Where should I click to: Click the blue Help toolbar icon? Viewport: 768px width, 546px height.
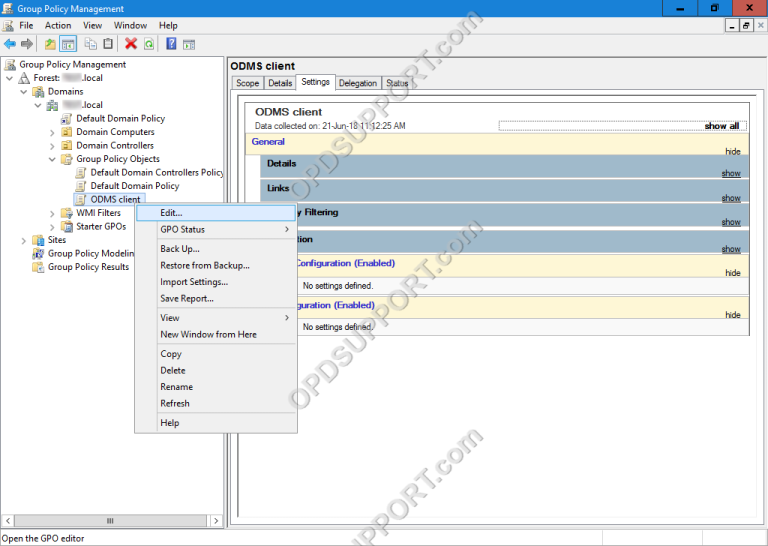click(x=171, y=44)
